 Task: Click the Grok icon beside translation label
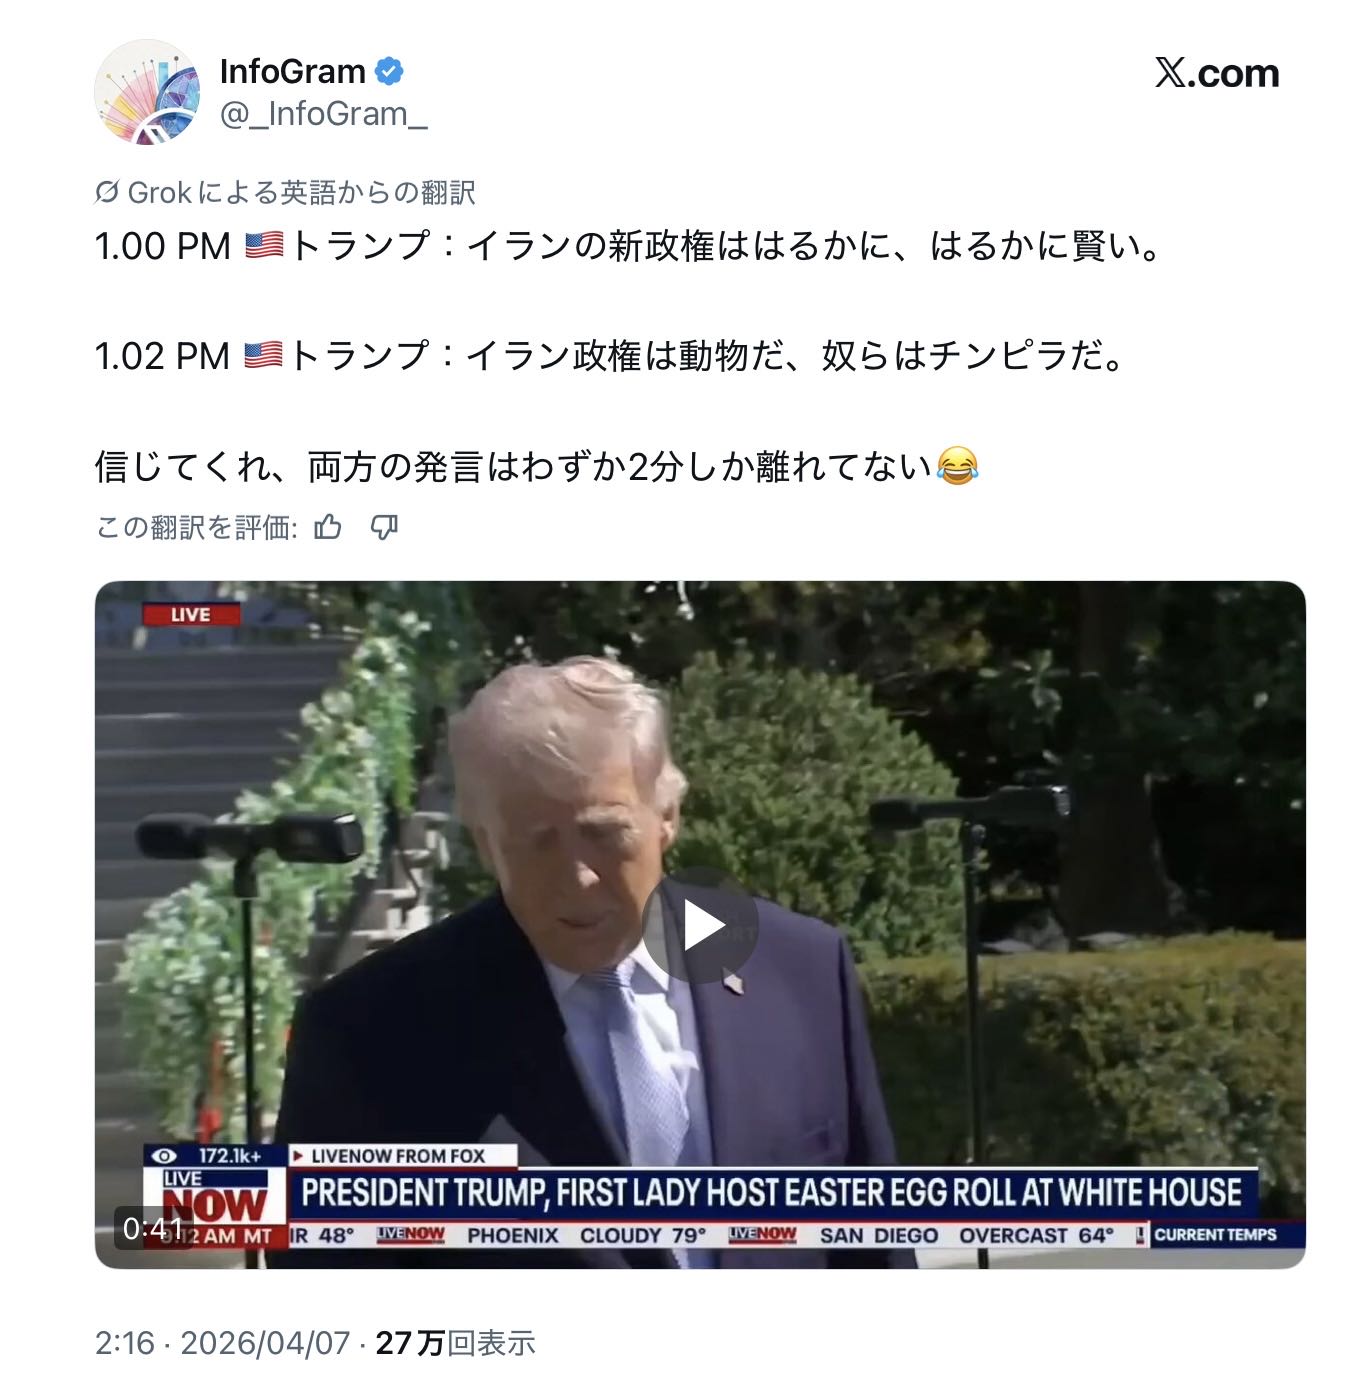point(107,192)
